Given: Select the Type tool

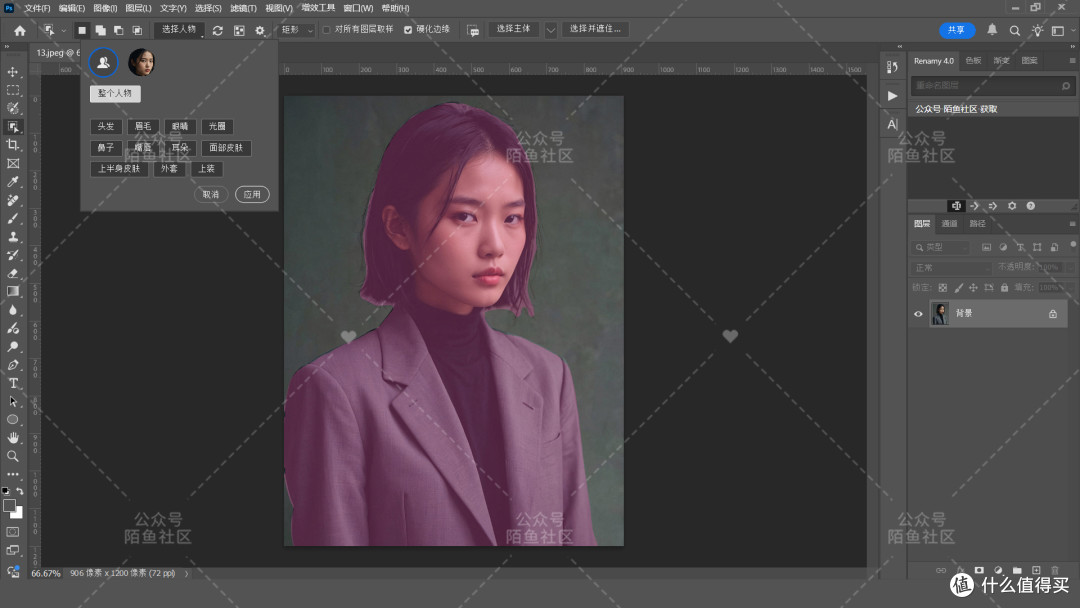Looking at the screenshot, I should pos(12,383).
